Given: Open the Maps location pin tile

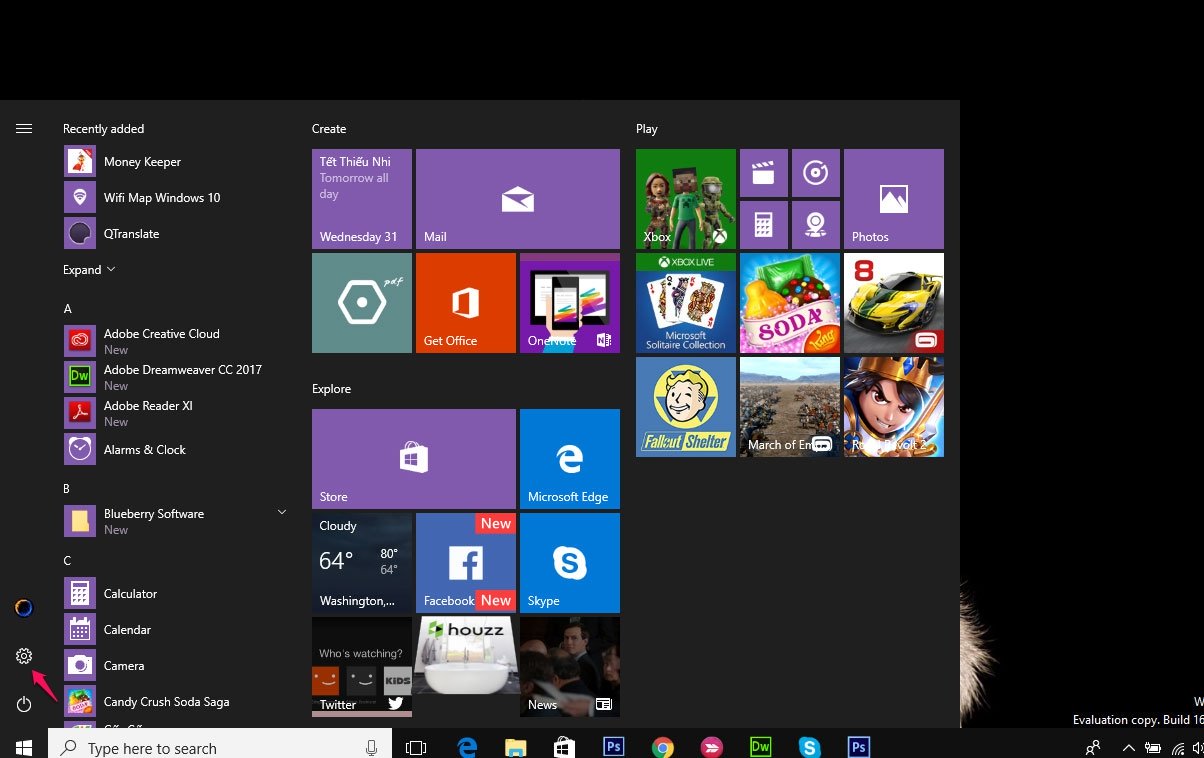Looking at the screenshot, I should (816, 225).
